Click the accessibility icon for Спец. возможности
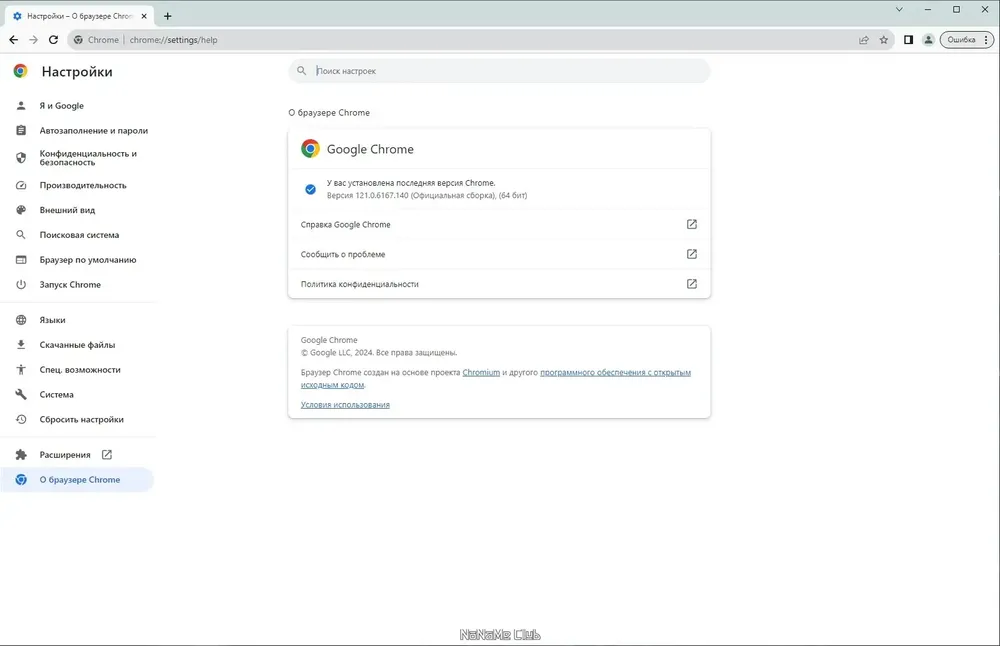Screen dimensions: 1000x646 [21, 370]
